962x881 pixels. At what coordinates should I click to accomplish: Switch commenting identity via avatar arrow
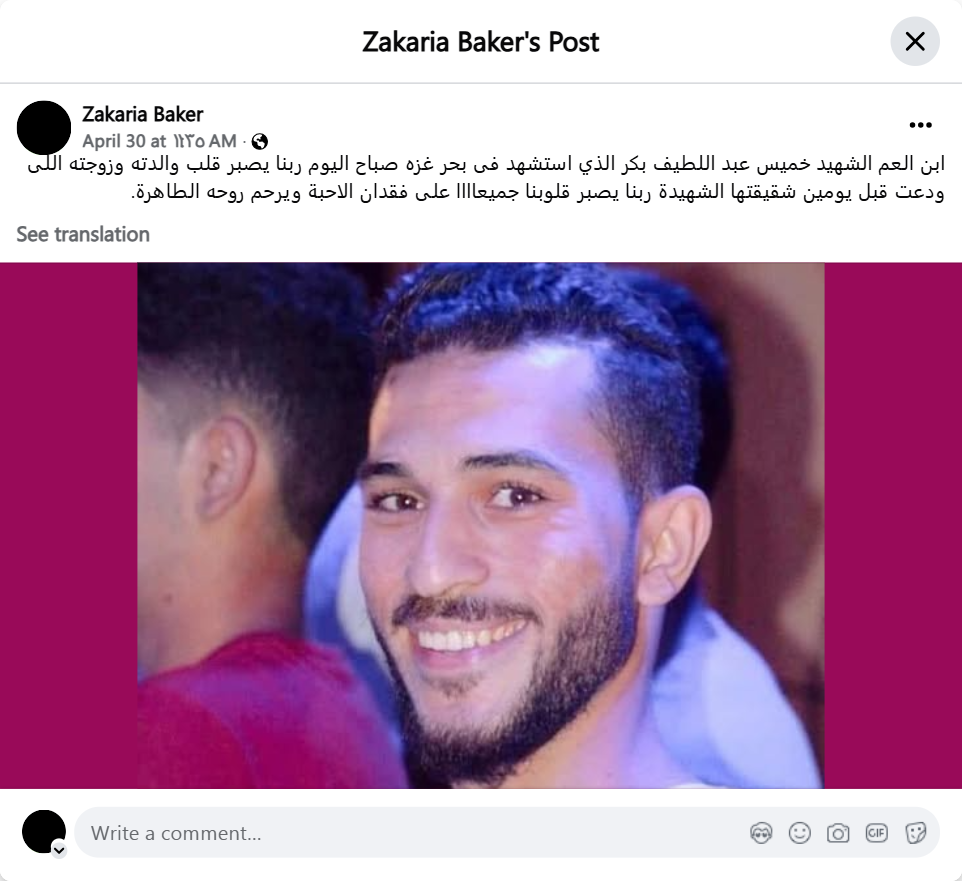click(59, 850)
